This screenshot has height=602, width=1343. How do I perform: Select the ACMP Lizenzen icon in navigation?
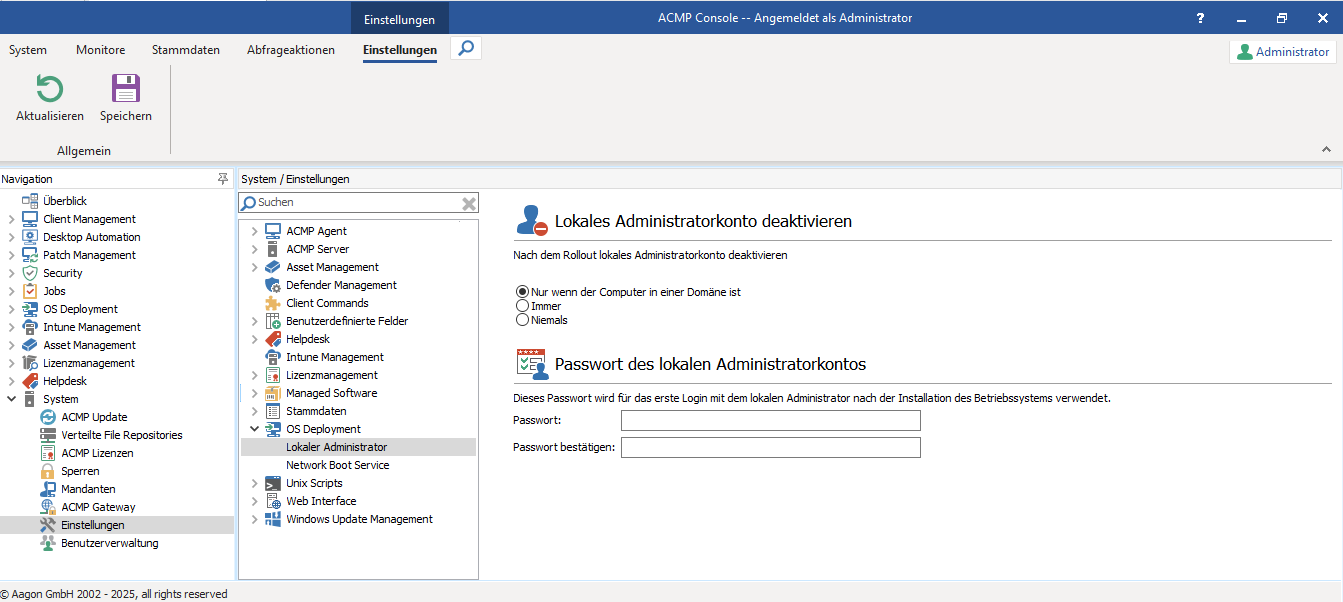pyautogui.click(x=49, y=452)
